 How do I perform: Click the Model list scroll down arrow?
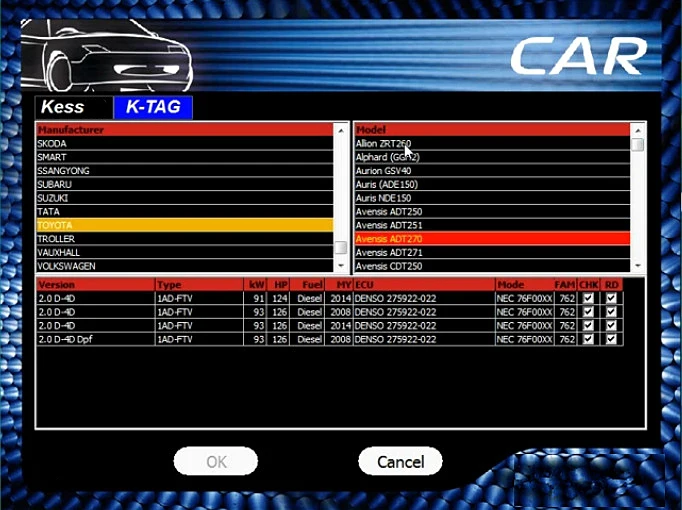pos(638,265)
